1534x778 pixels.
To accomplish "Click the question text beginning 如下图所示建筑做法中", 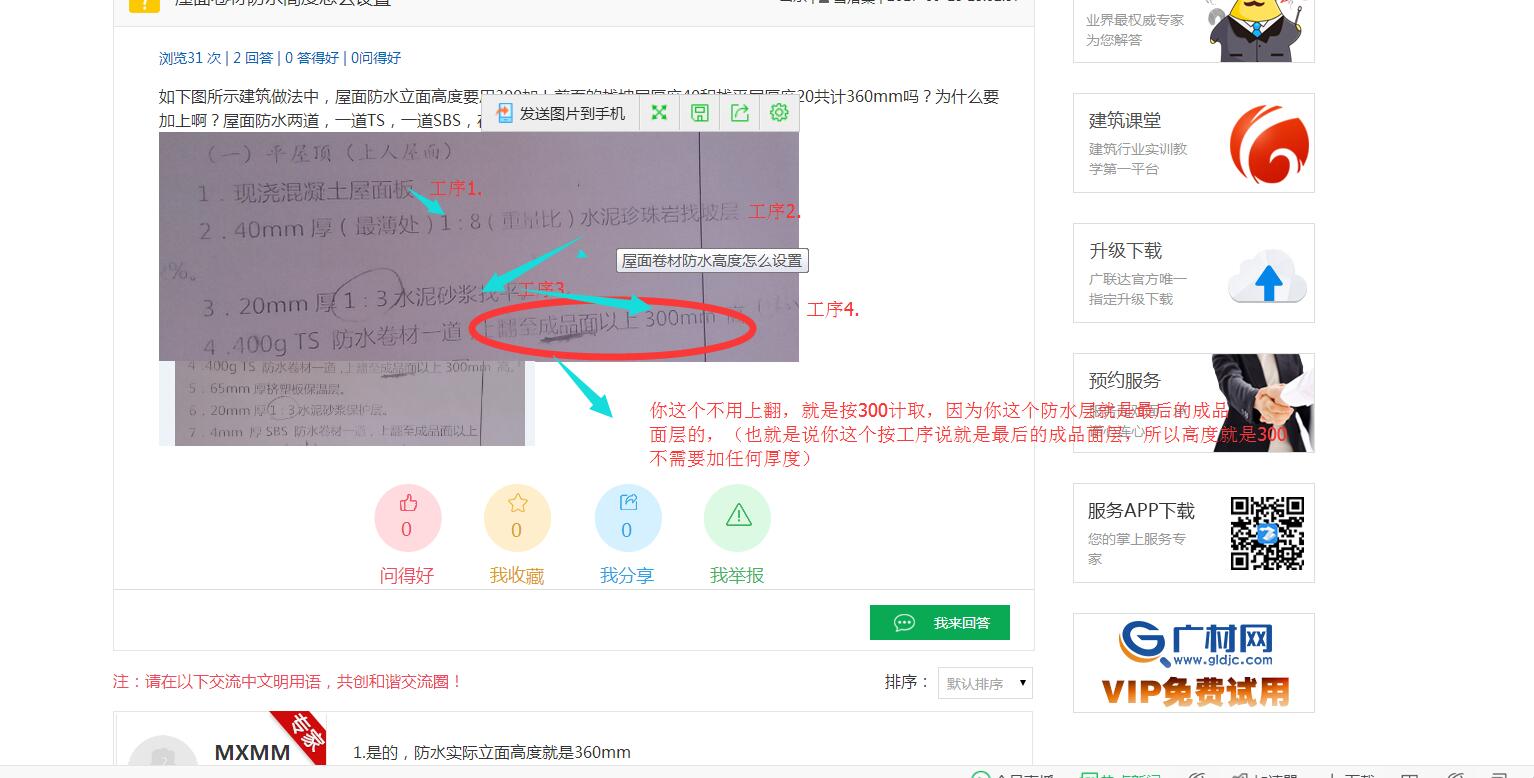I will point(578,109).
